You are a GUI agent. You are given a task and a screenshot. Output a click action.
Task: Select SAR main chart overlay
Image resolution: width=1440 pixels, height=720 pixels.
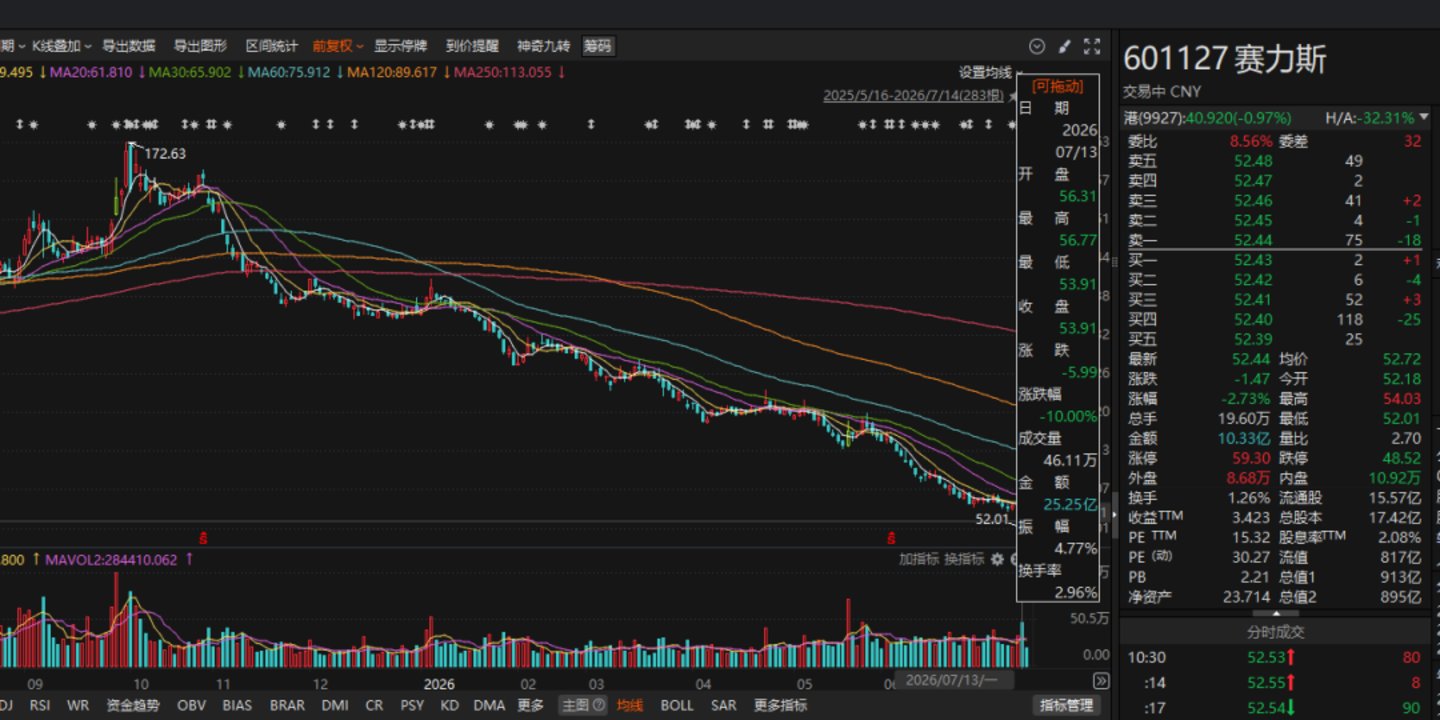pyautogui.click(x=724, y=705)
